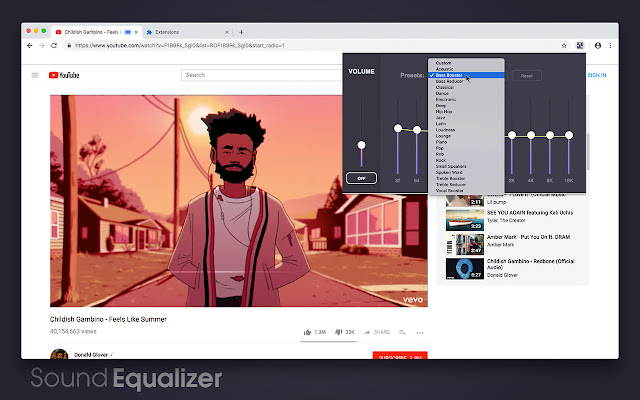The height and width of the screenshot is (400, 640).
Task: Toggle the equalizer OFF button
Action: click(x=361, y=178)
